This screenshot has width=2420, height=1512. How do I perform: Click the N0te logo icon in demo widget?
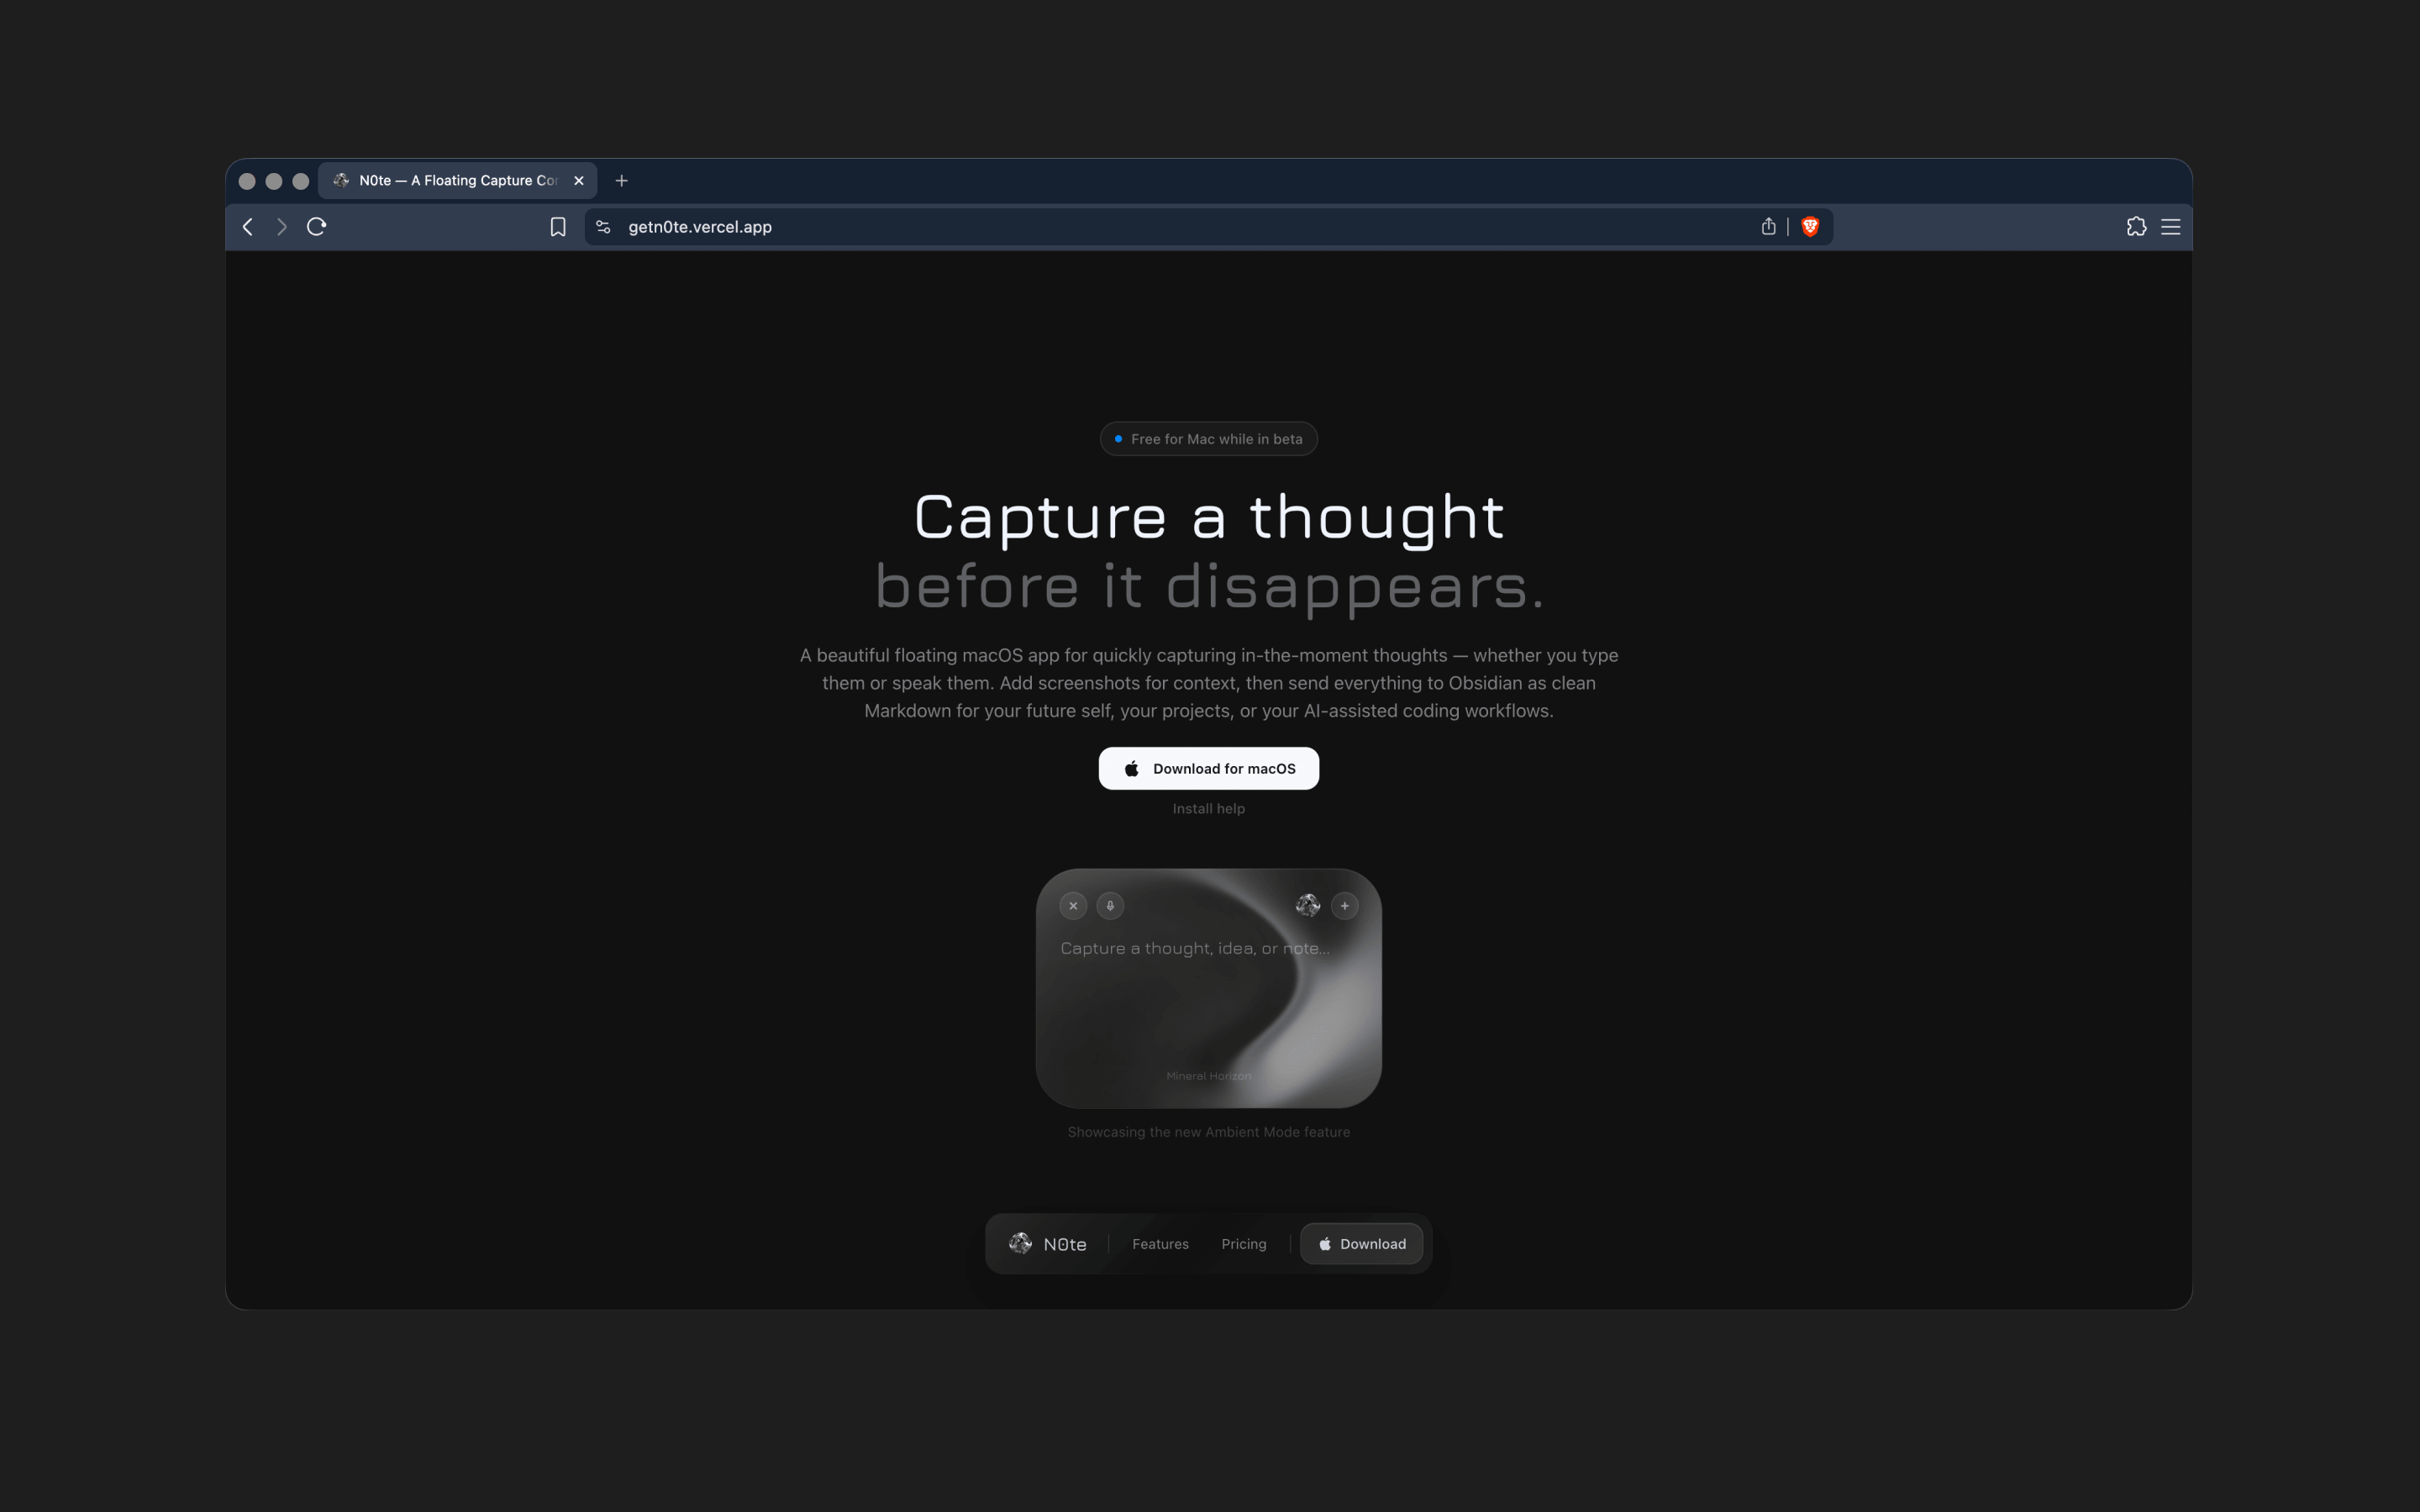[x=1308, y=906]
